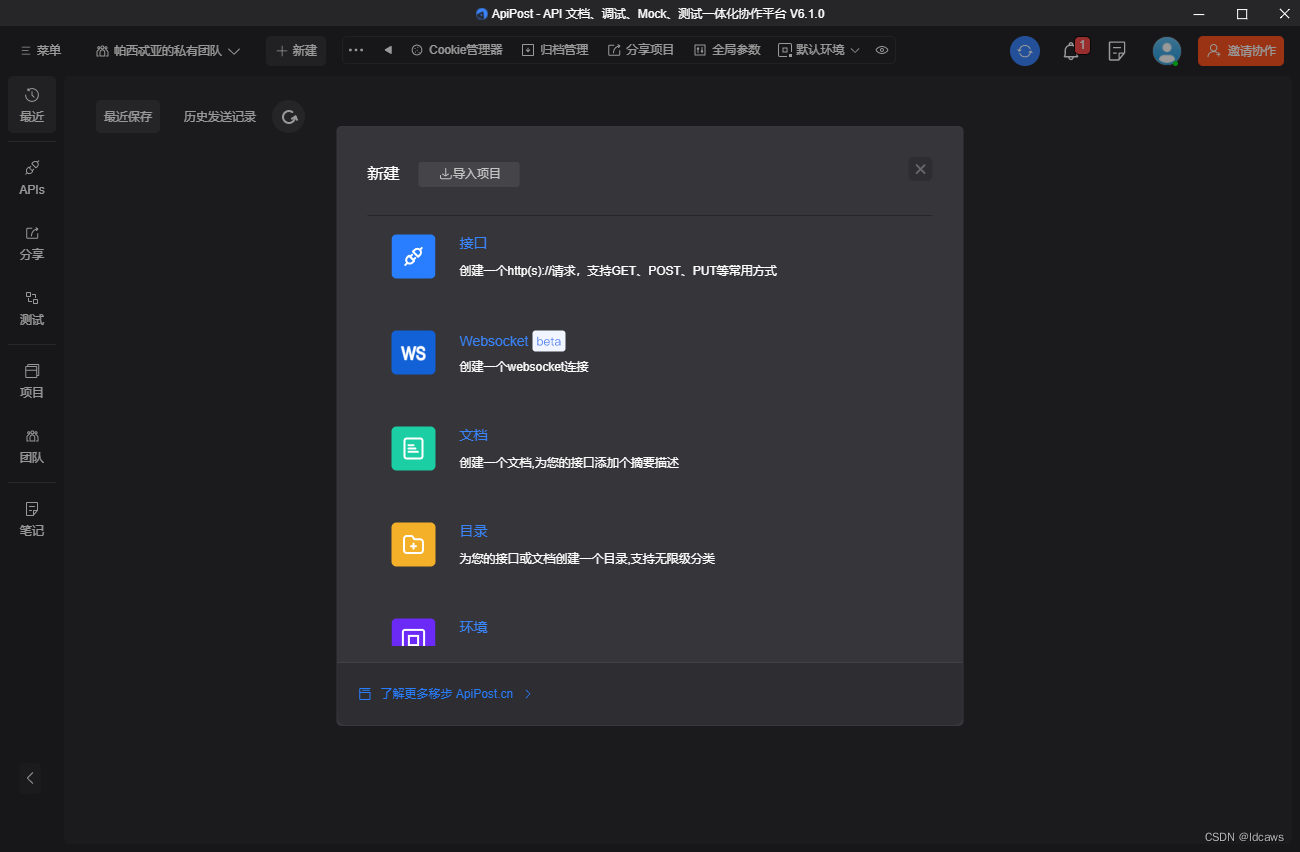This screenshot has height=852, width=1300.
Task: Toggle the environment visibility eye icon
Action: click(881, 49)
